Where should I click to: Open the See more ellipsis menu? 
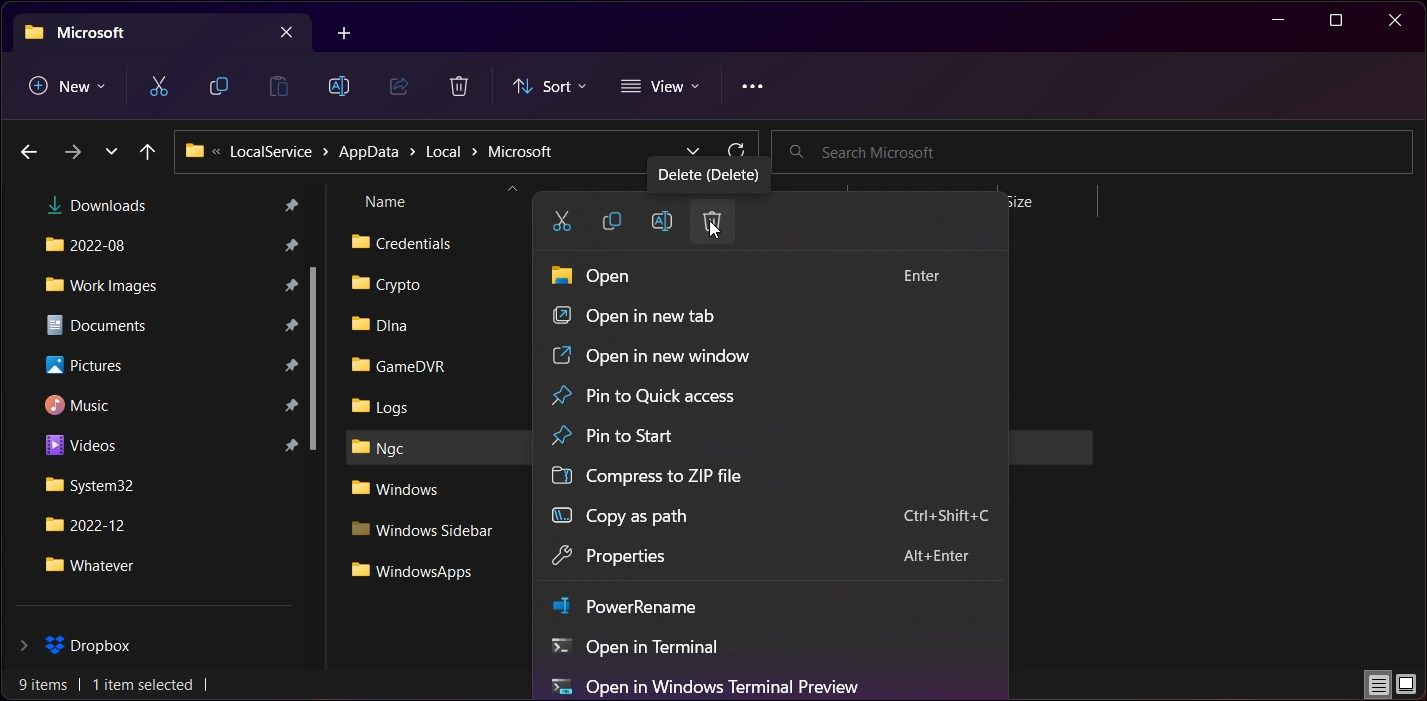[x=752, y=87]
